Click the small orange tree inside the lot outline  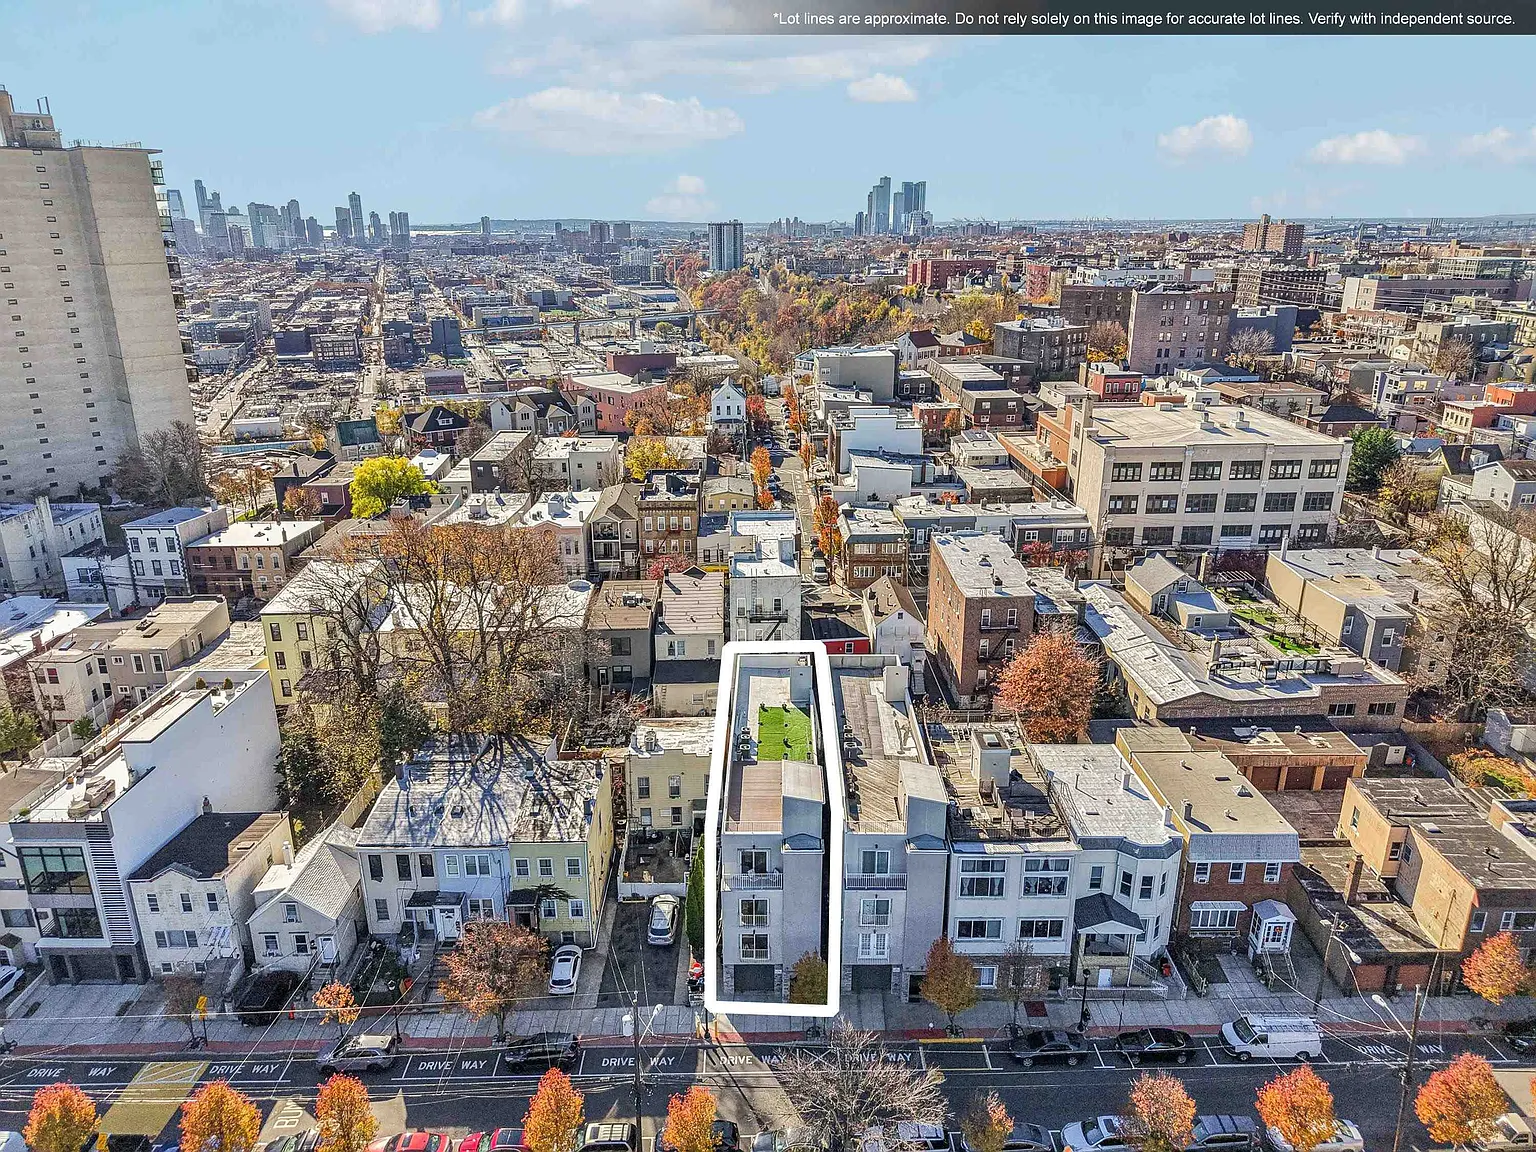[808, 978]
